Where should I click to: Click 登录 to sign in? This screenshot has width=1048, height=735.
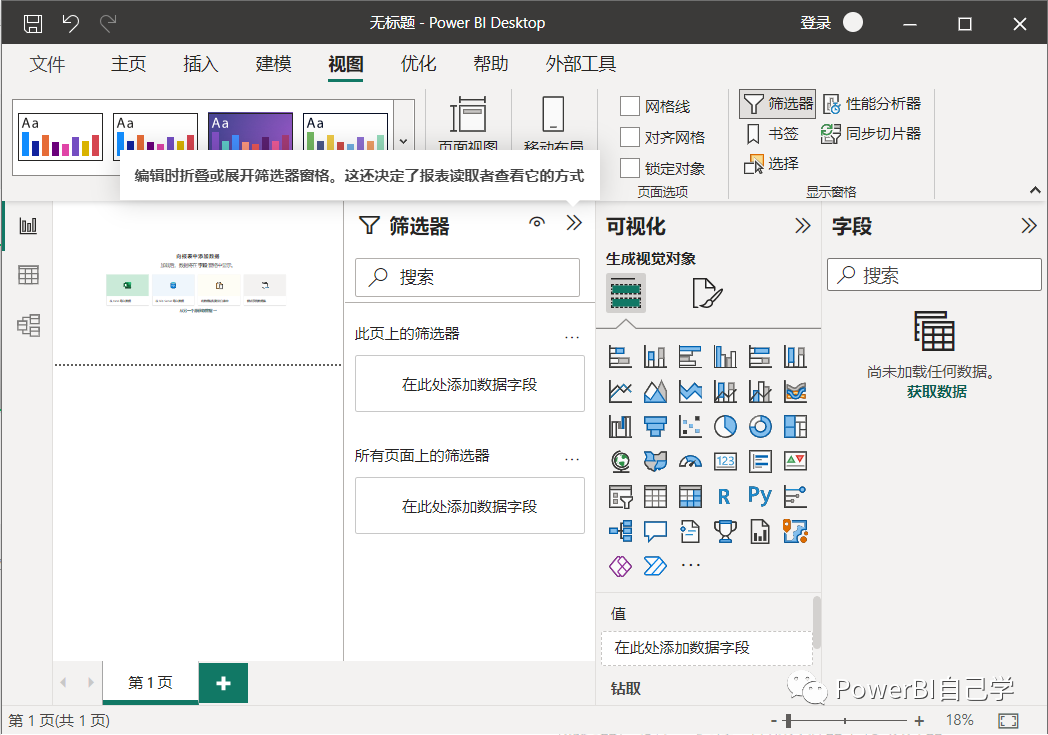[816, 23]
